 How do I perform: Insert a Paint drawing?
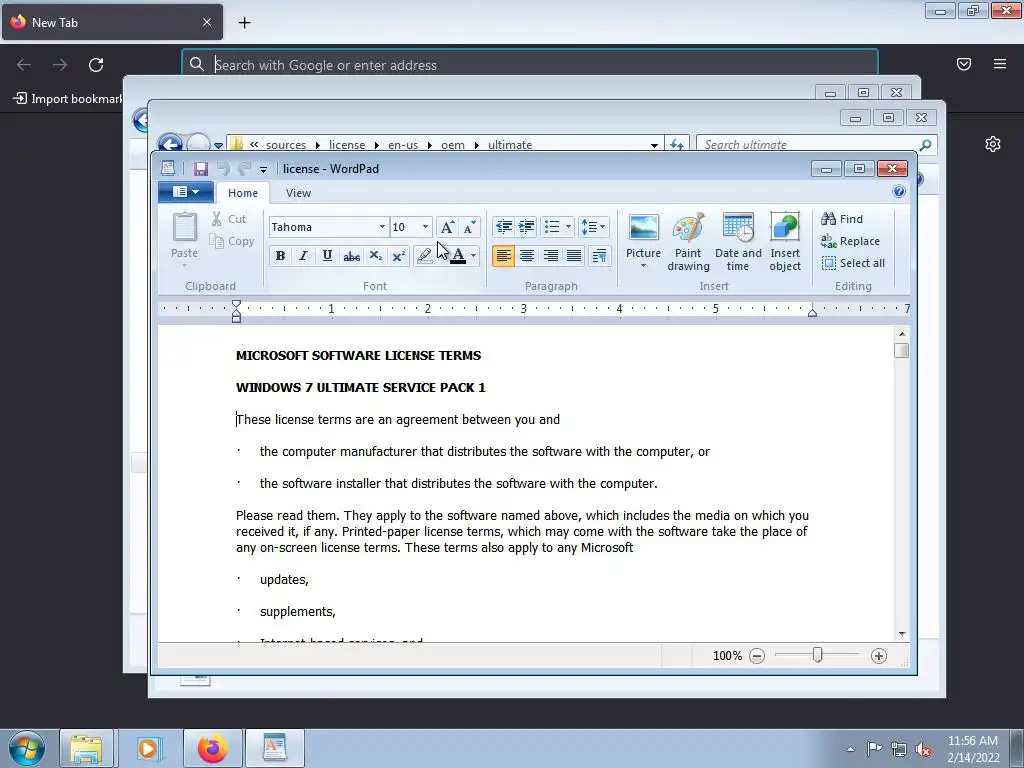(688, 241)
